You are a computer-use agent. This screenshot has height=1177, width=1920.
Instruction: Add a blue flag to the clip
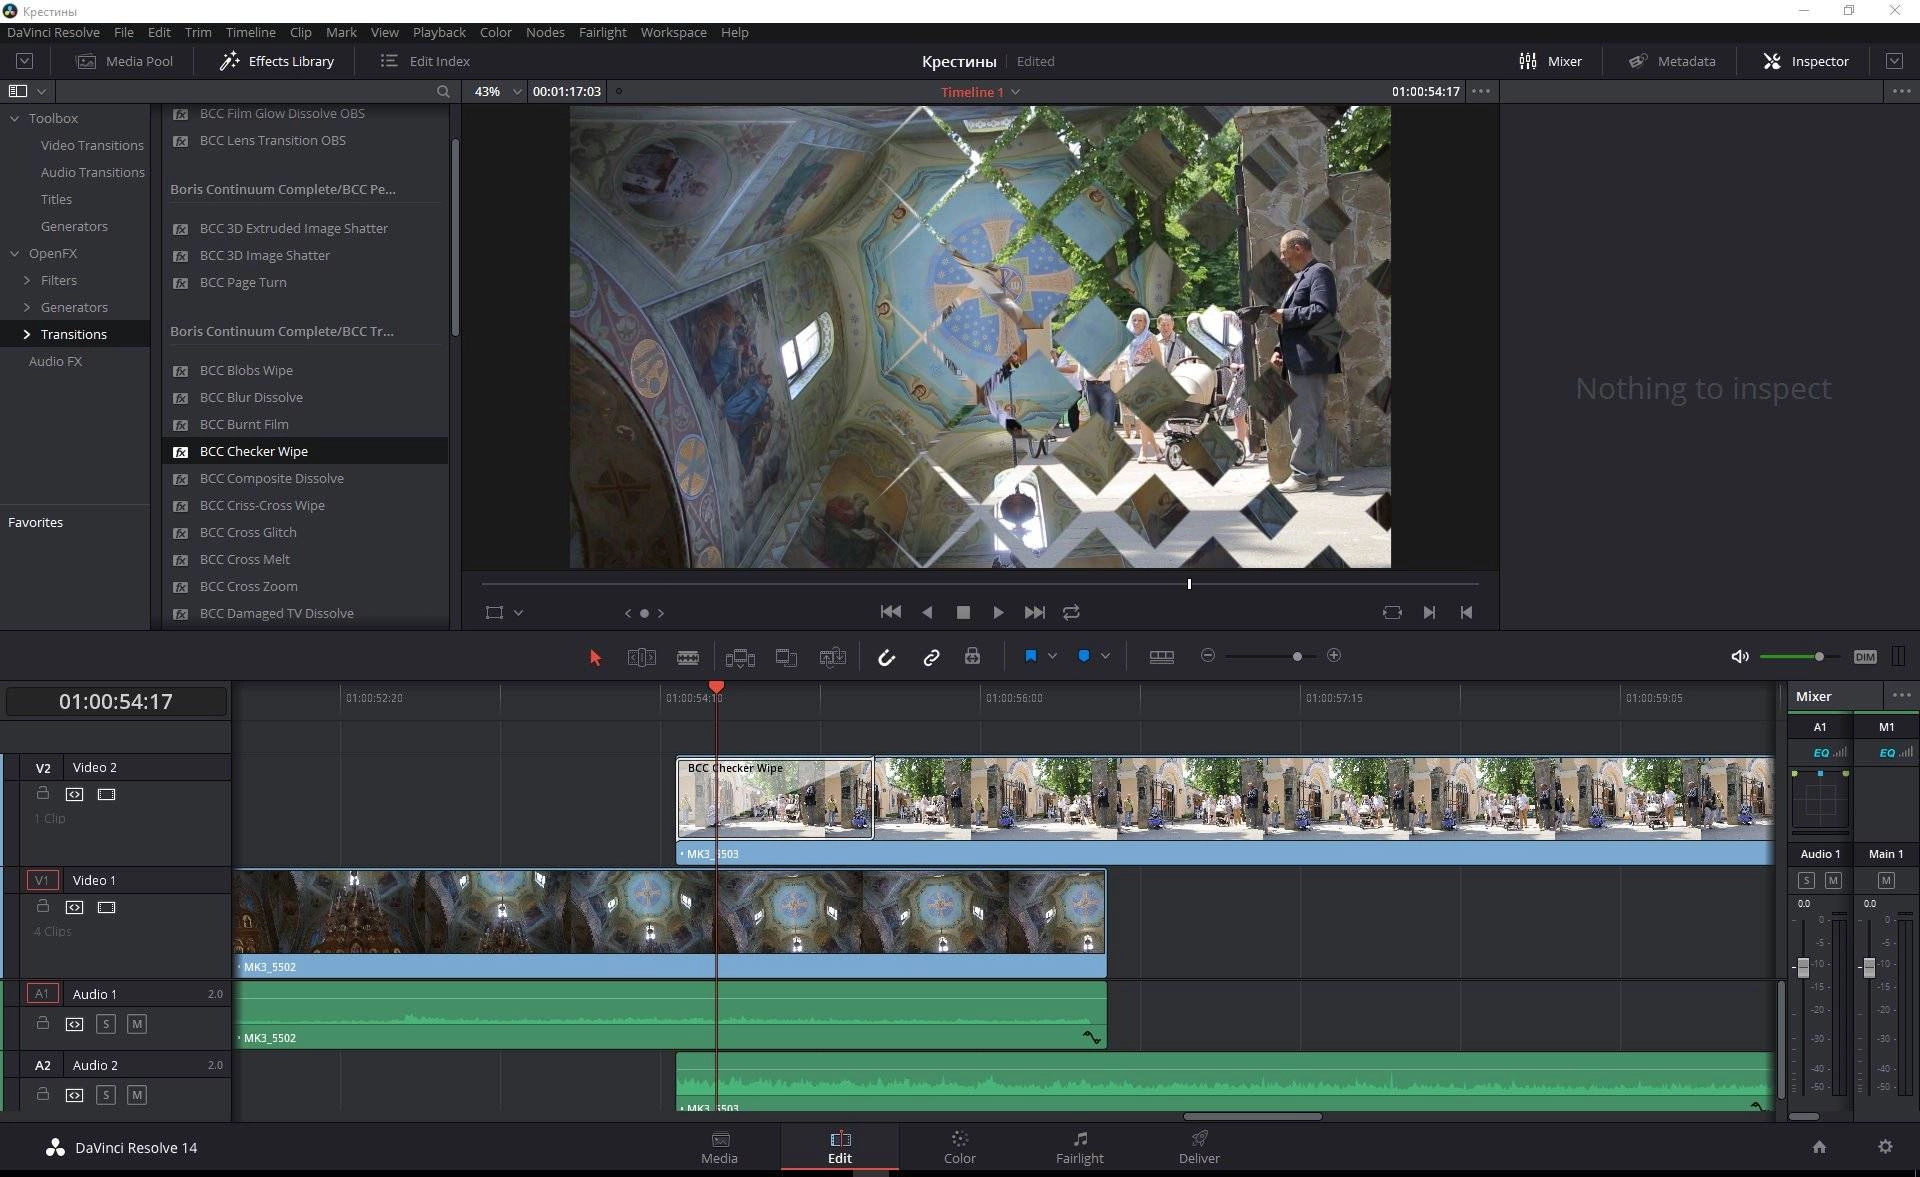1030,656
